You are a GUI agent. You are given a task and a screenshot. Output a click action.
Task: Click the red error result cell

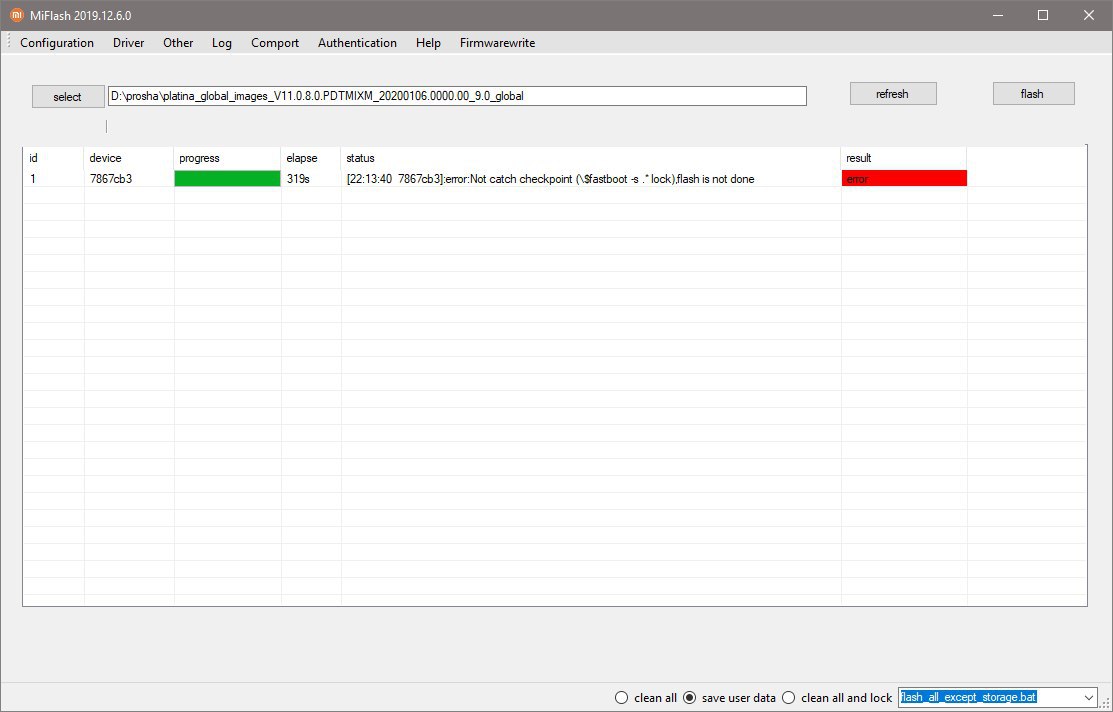[904, 179]
